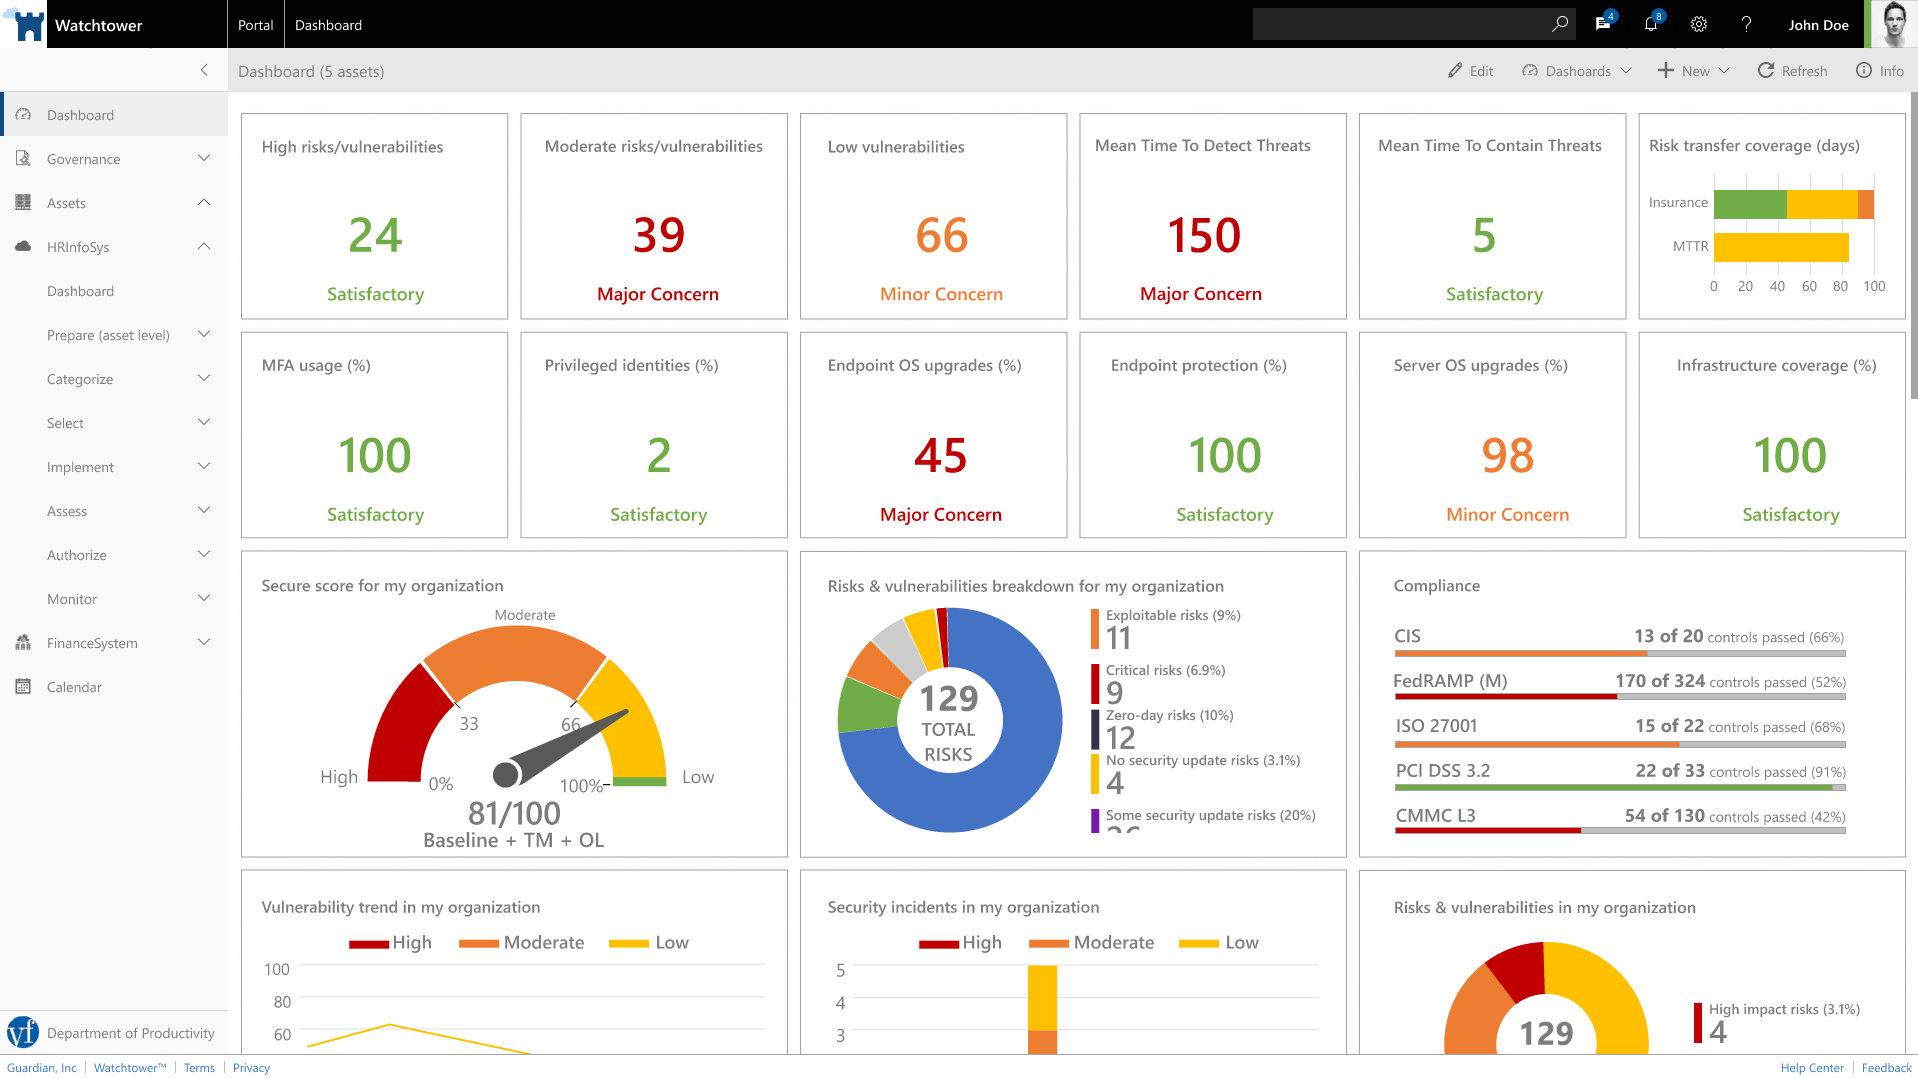Open the notifications bell icon
Screen dimensions: 1918x1078
point(1651,24)
